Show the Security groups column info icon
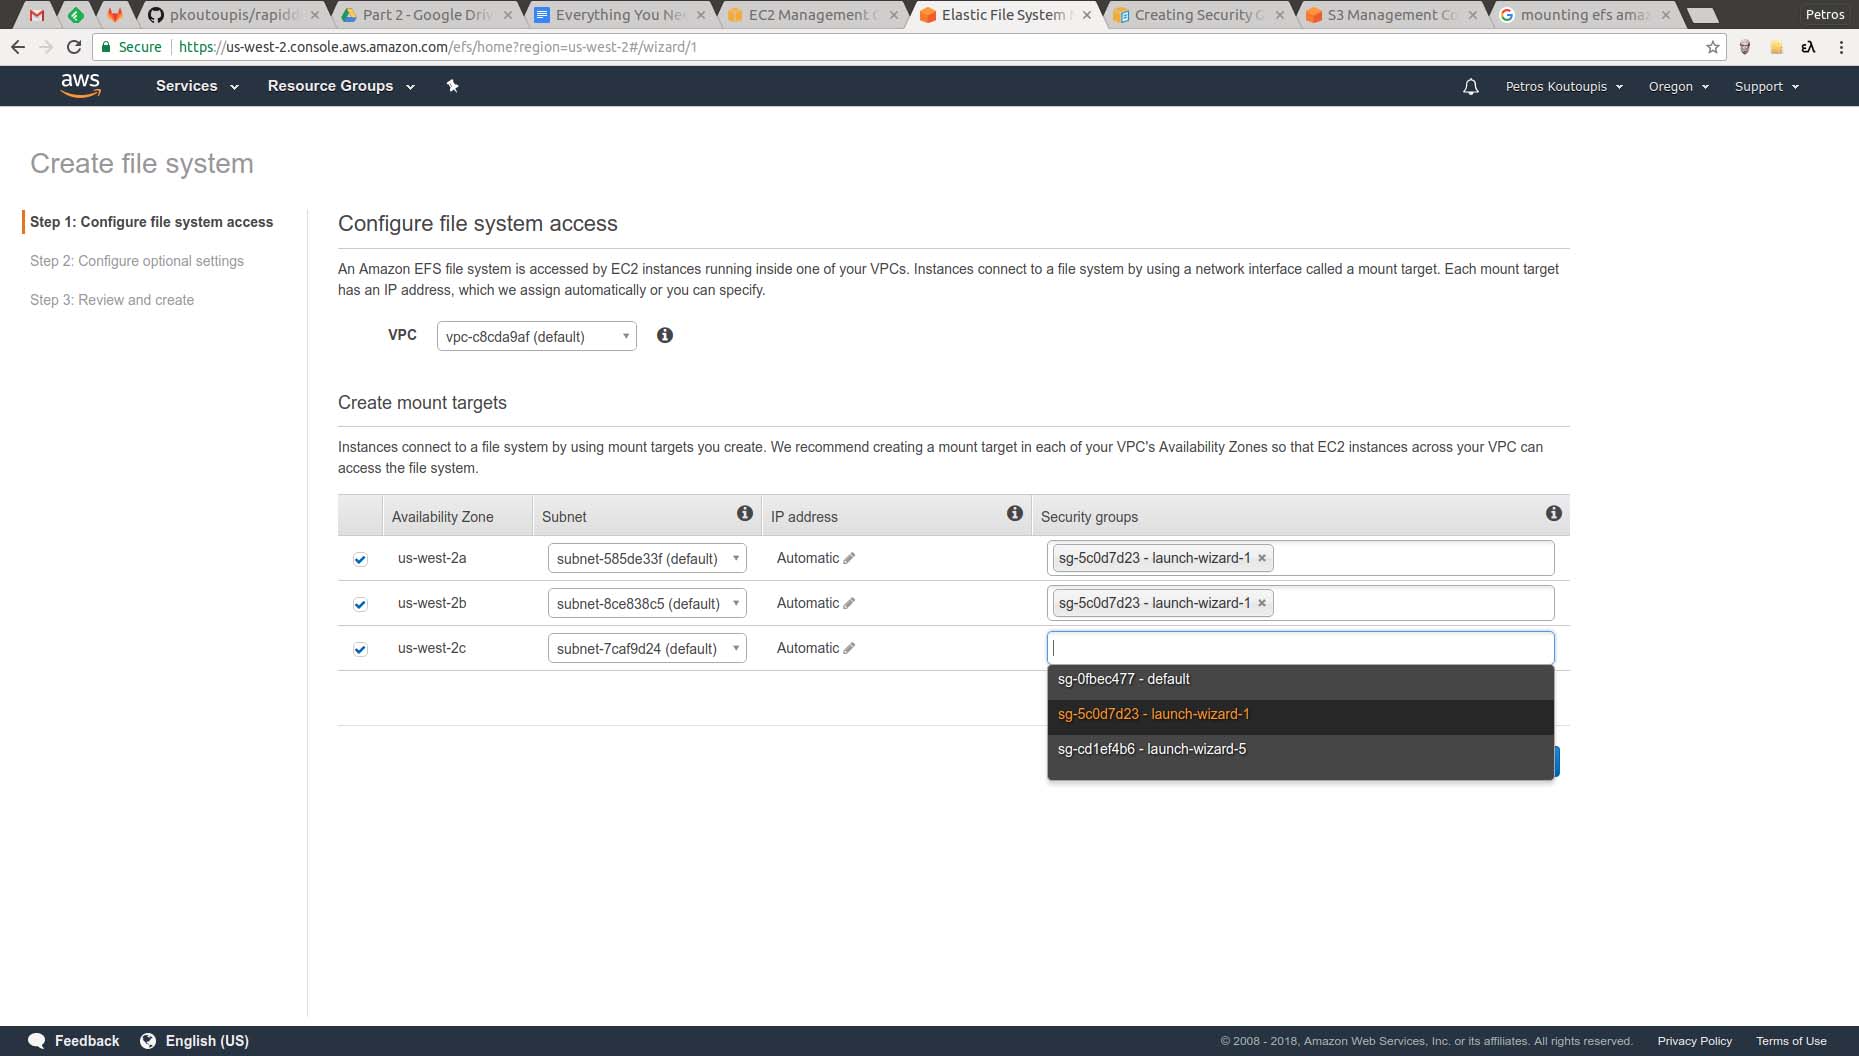Image resolution: width=1859 pixels, height=1056 pixels. click(1553, 514)
